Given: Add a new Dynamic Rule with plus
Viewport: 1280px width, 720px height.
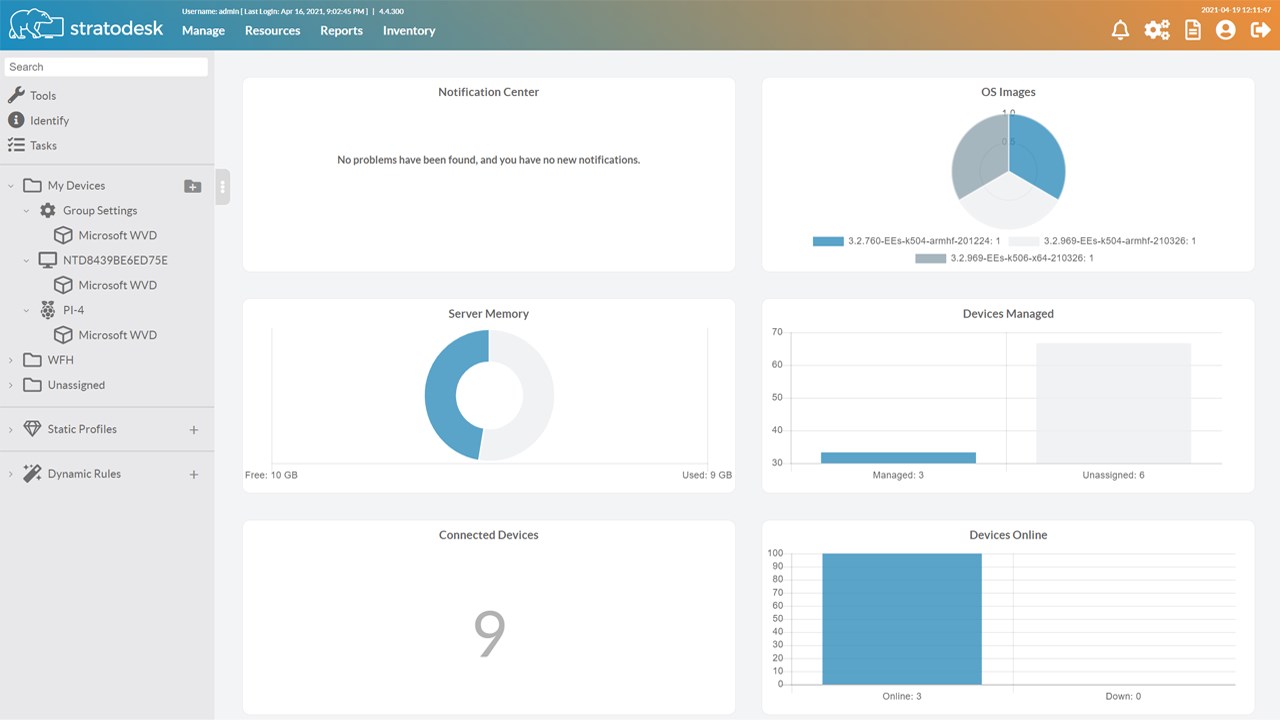Looking at the screenshot, I should [x=194, y=475].
